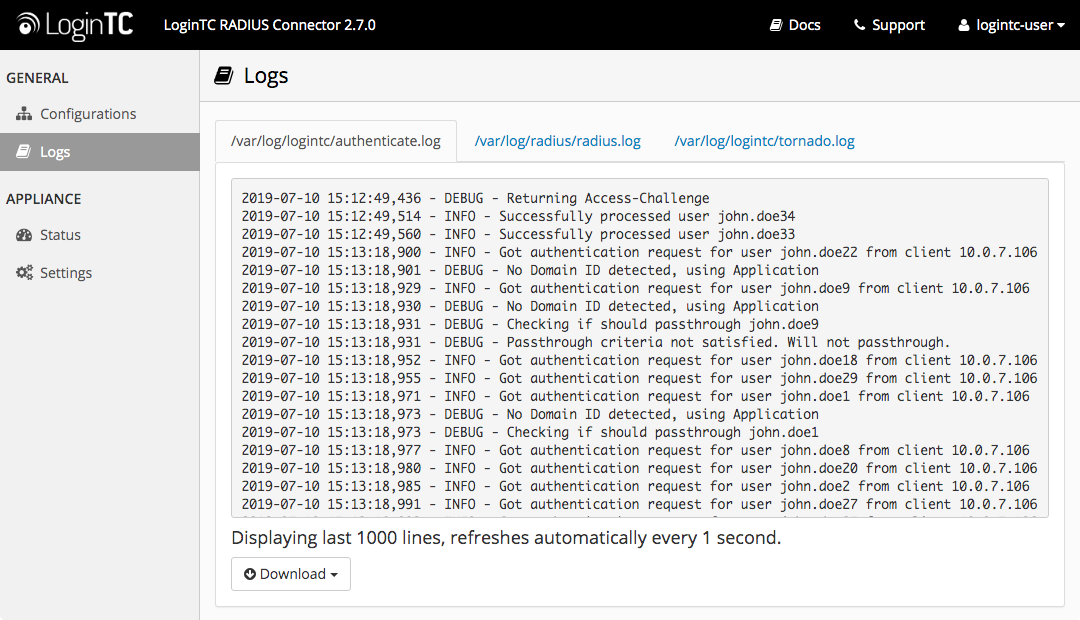Click the authentication request line for john.doe8
This screenshot has height=620, width=1080.
[x=635, y=450]
